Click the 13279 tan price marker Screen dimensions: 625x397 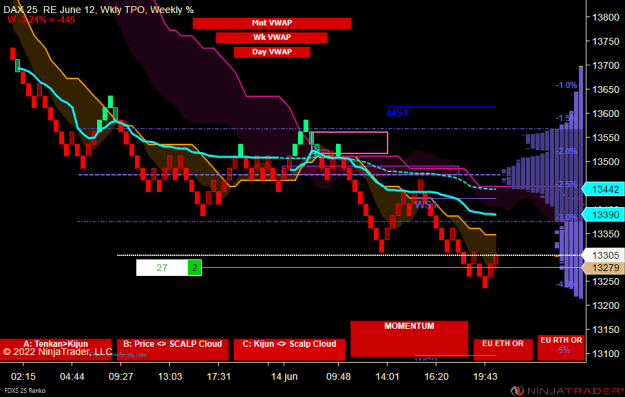pyautogui.click(x=603, y=267)
